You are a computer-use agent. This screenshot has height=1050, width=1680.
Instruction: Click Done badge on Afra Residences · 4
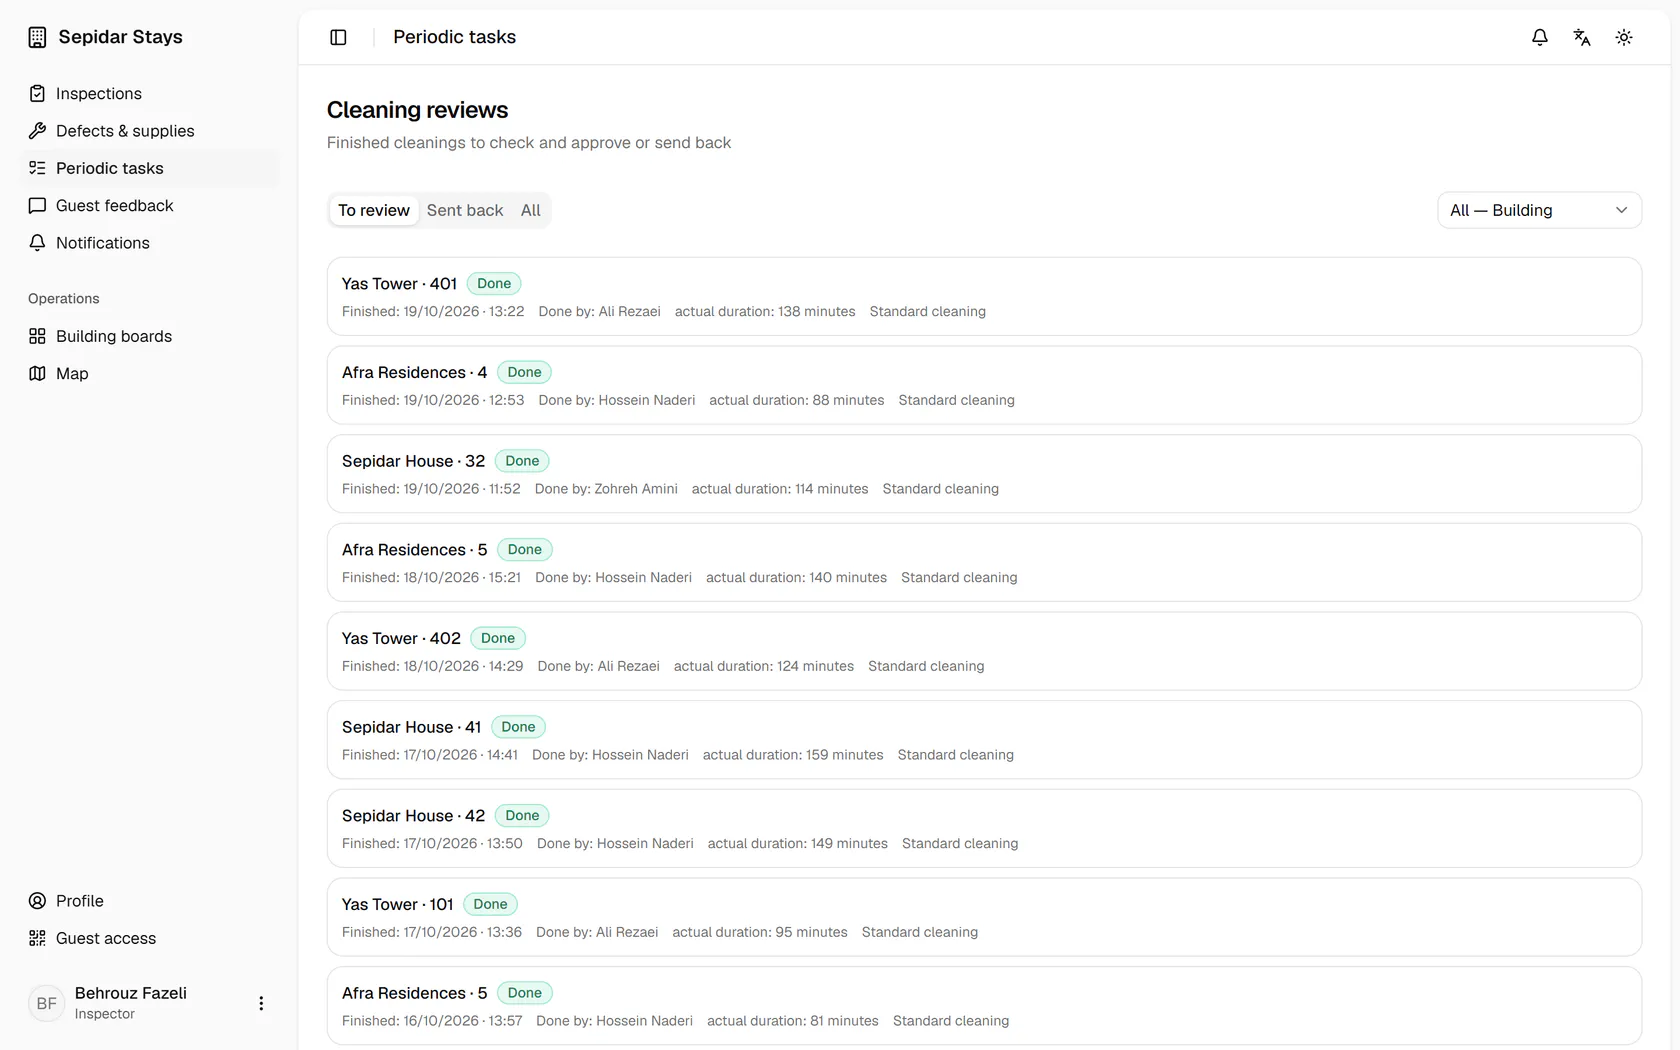[x=524, y=372]
